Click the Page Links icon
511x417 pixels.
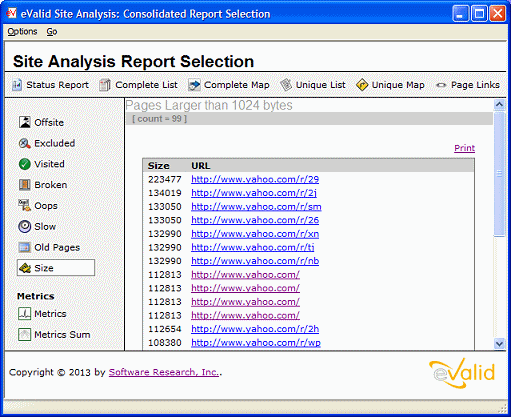(441, 85)
